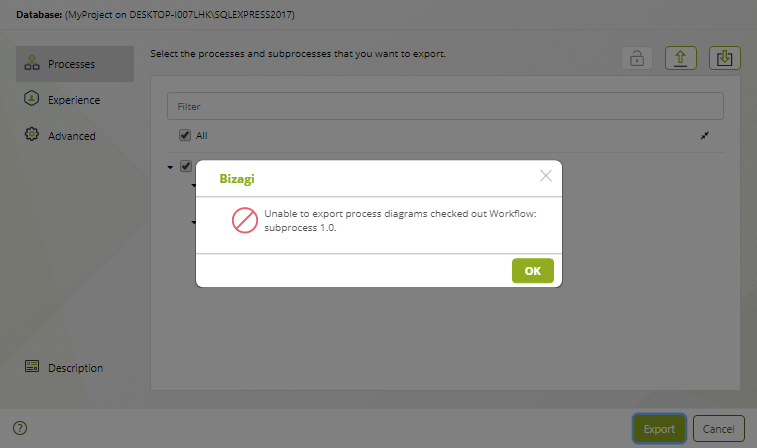Click the padlock unlock icon
This screenshot has width=757, height=448.
pos(637,58)
